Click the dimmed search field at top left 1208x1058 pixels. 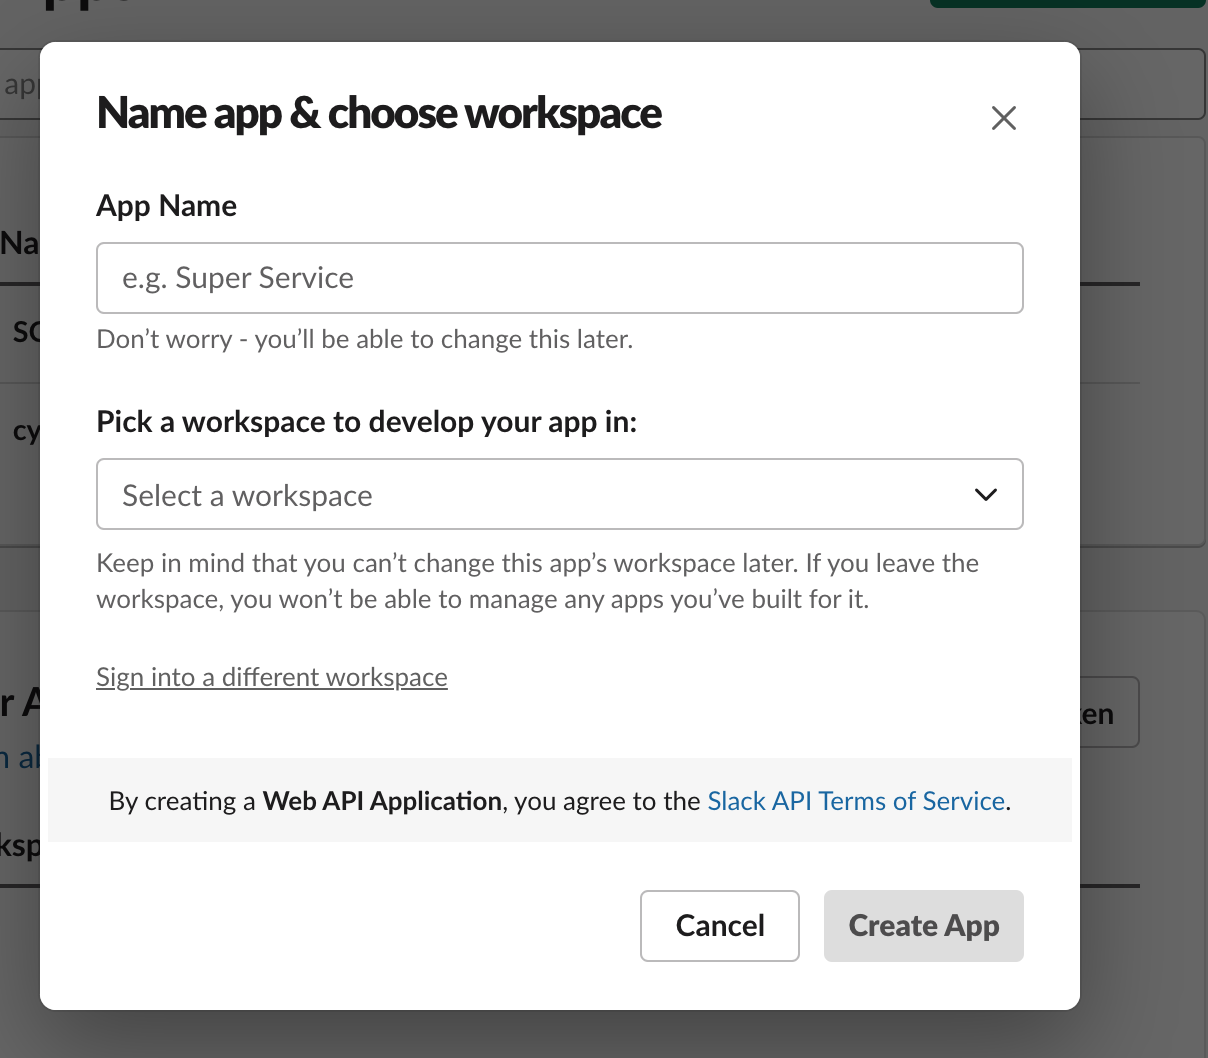[x=20, y=85]
